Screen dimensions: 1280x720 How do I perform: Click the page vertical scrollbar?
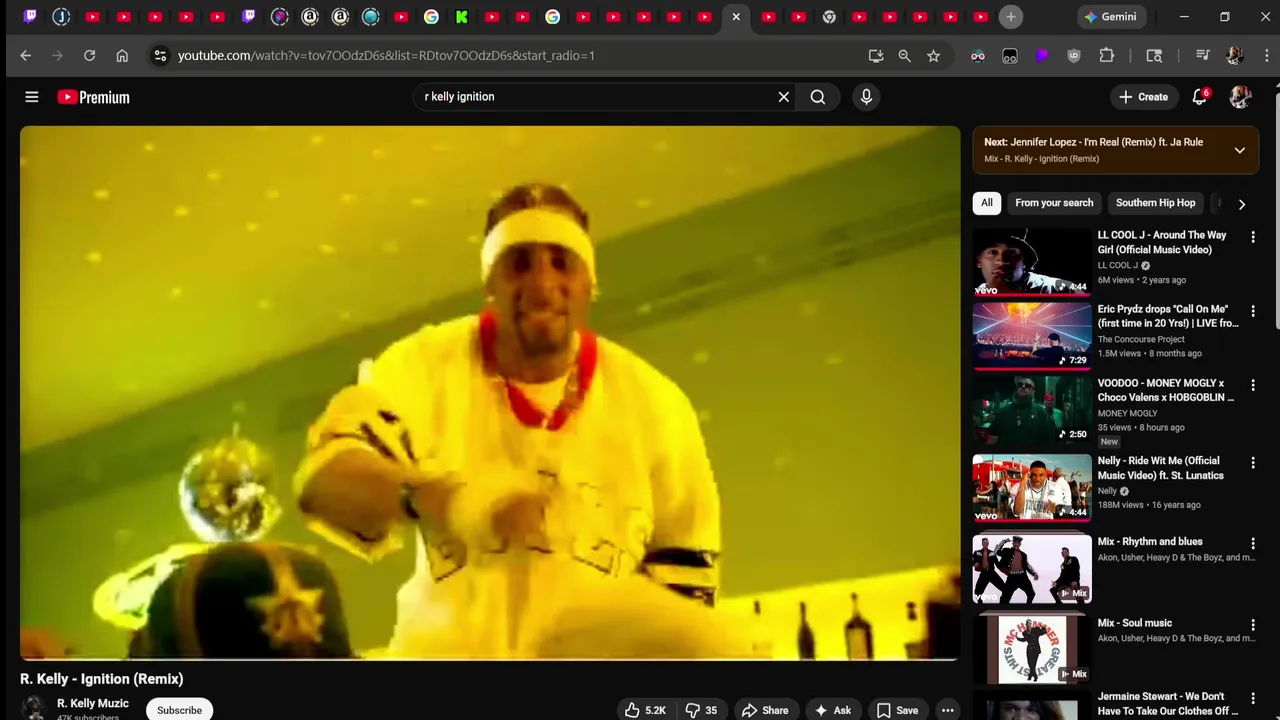click(x=1277, y=210)
